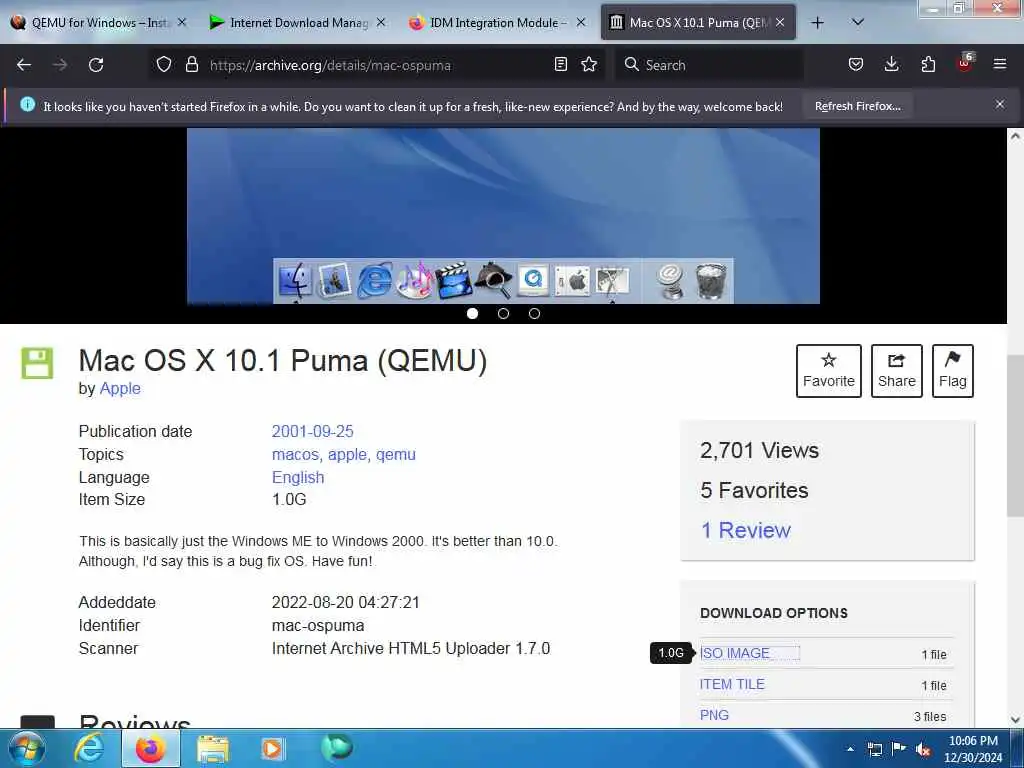
Task: Switch to the IDM Integration Module tab
Action: click(x=498, y=23)
